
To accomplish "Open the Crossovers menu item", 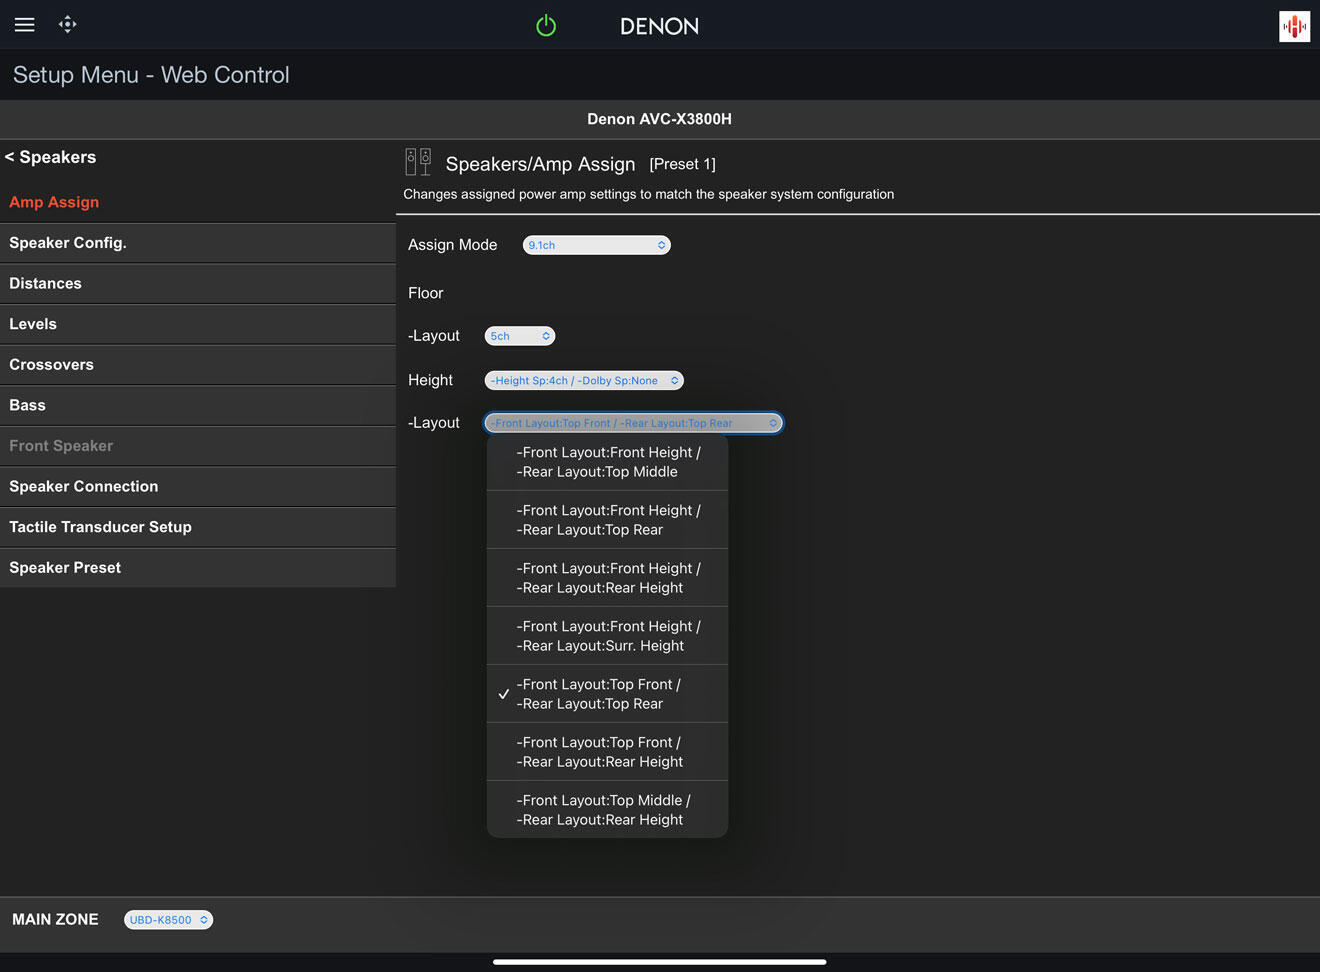I will pyautogui.click(x=198, y=365).
